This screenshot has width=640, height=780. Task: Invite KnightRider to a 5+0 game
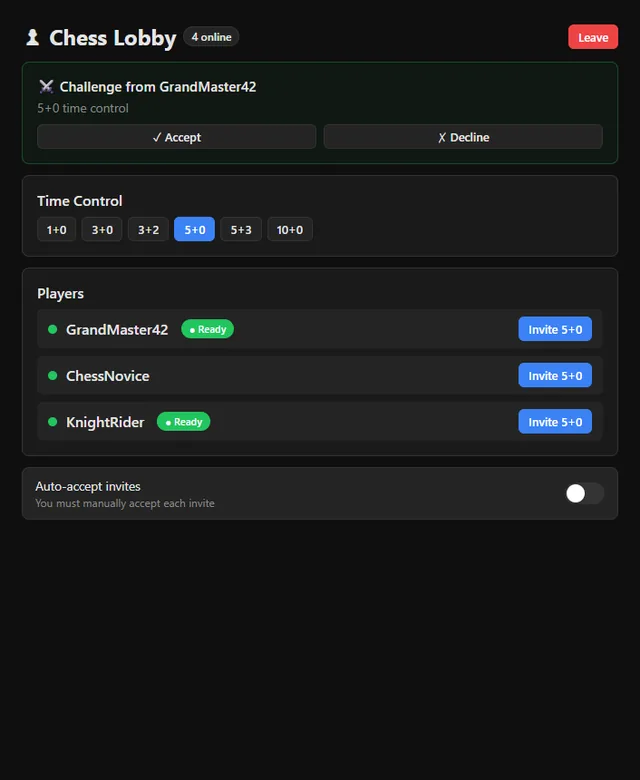555,422
